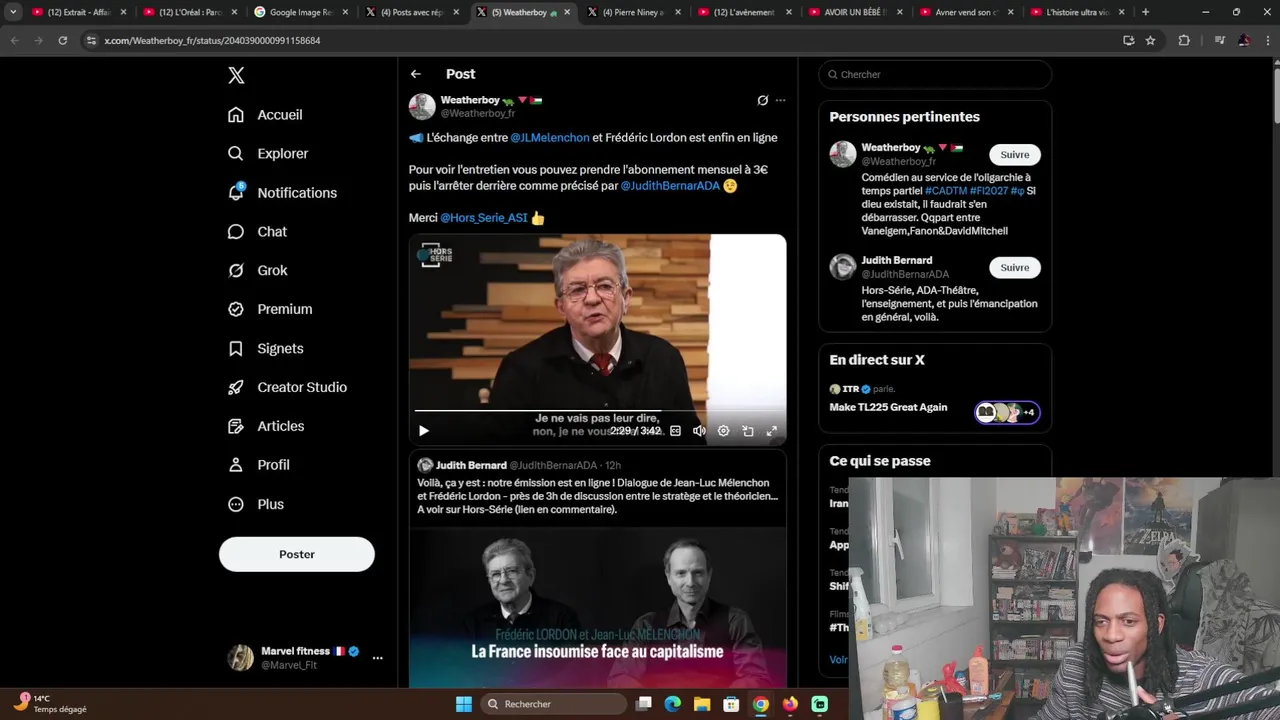Open Chrome three-dot menu
The height and width of the screenshot is (720, 1280).
tap(1267, 40)
